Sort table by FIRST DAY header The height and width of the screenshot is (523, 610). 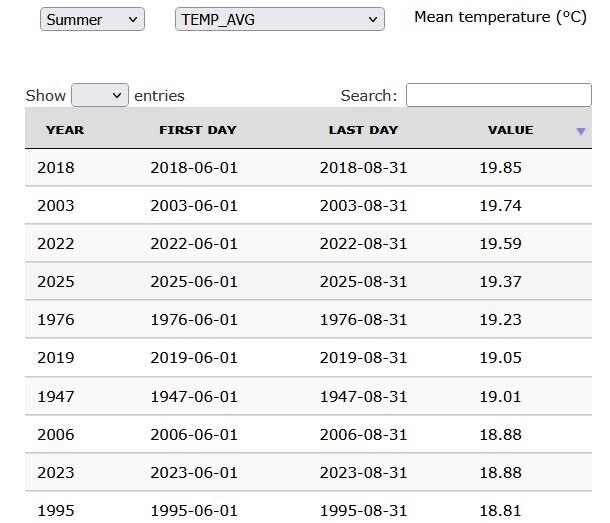click(x=197, y=130)
